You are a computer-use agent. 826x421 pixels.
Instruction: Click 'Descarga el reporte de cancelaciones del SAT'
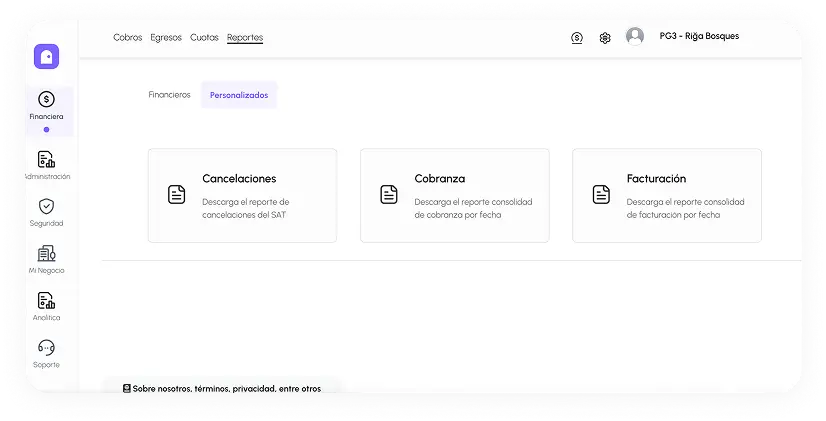[245, 208]
